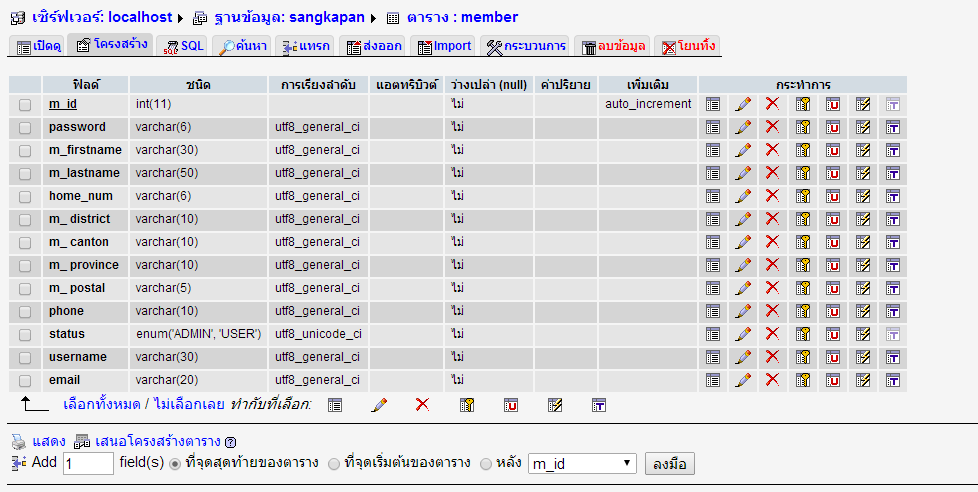Select radio ที่จุดสุดท้ายของตาราง
This screenshot has width=978, height=492.
tap(175, 464)
